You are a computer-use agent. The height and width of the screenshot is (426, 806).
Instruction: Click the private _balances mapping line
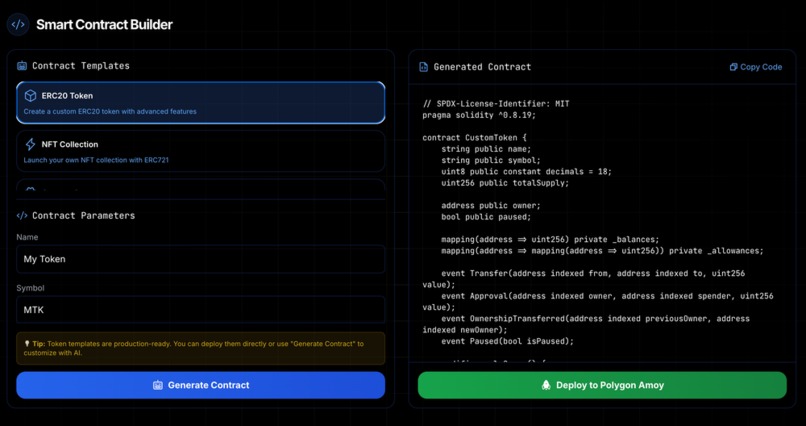click(550, 239)
